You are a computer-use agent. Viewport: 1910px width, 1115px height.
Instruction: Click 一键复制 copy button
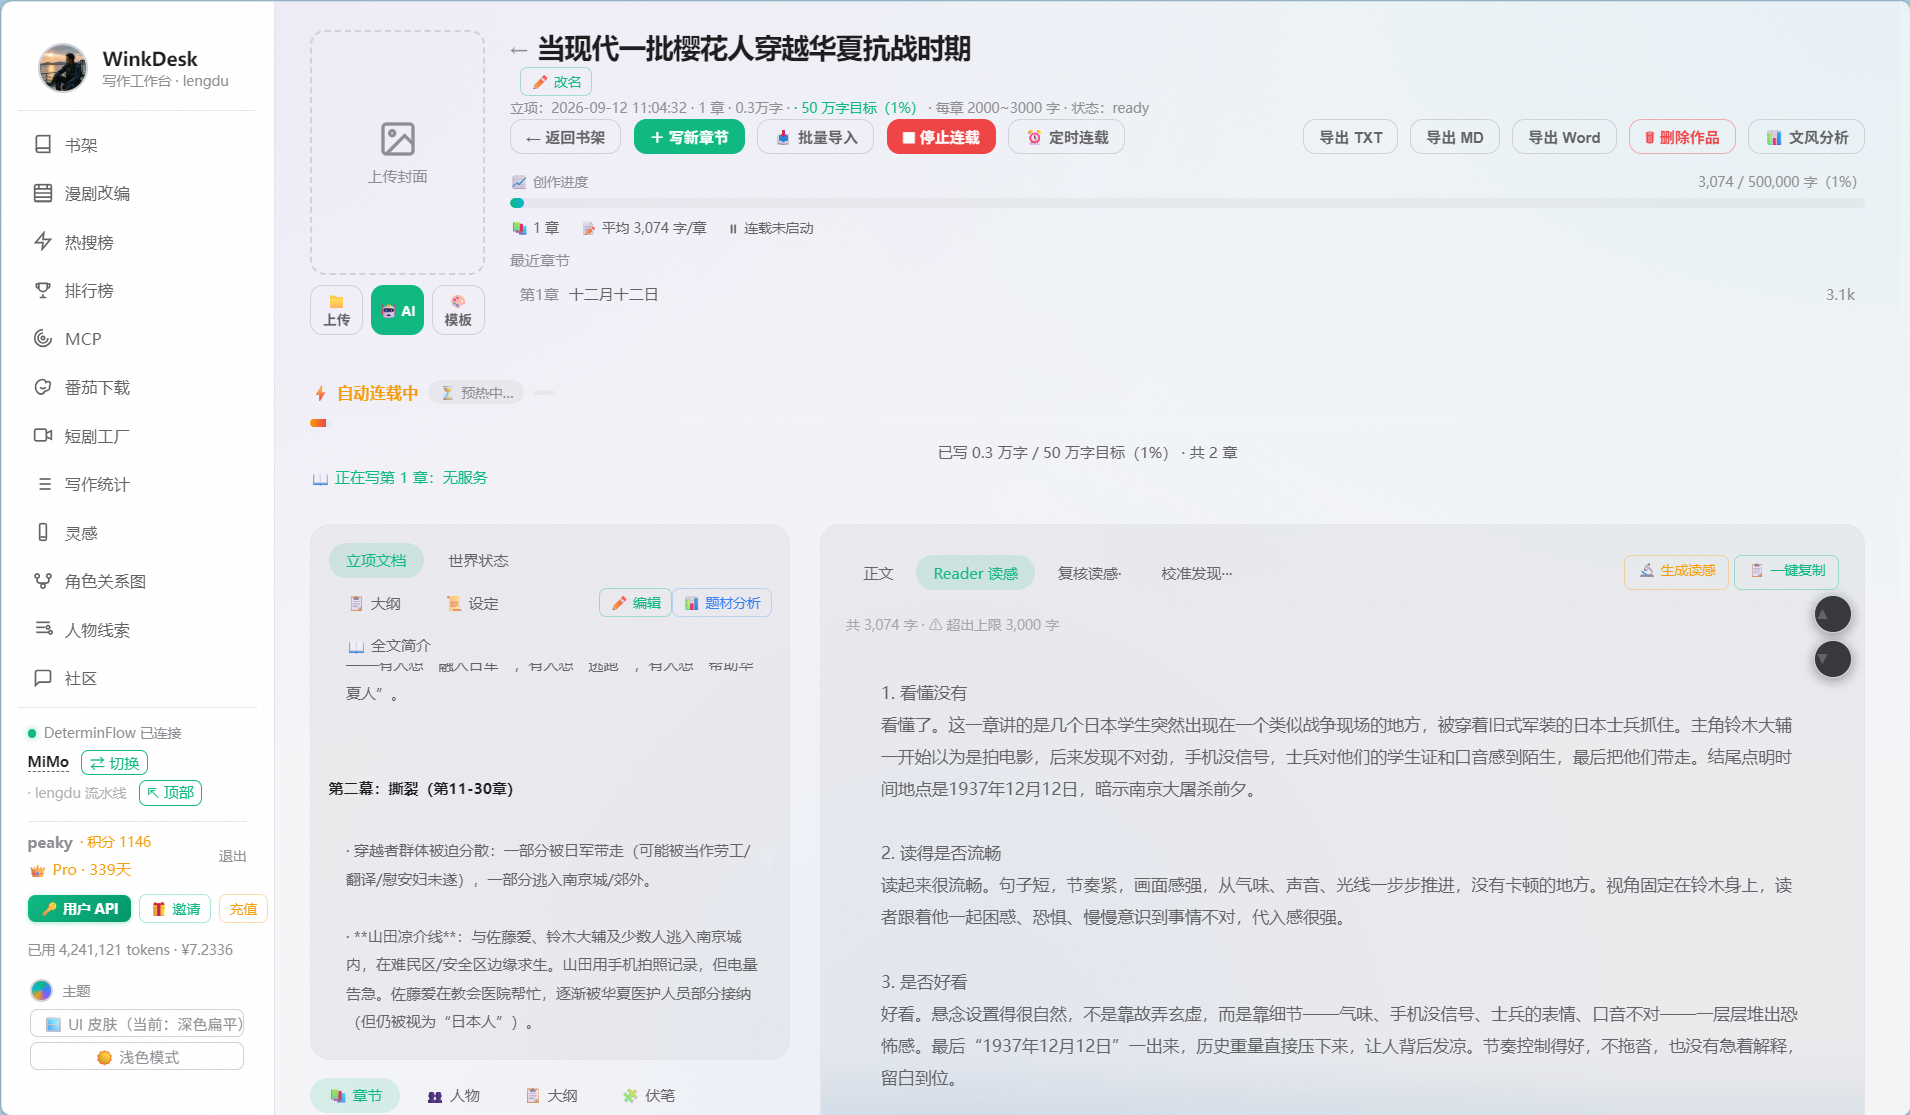[x=1786, y=571]
